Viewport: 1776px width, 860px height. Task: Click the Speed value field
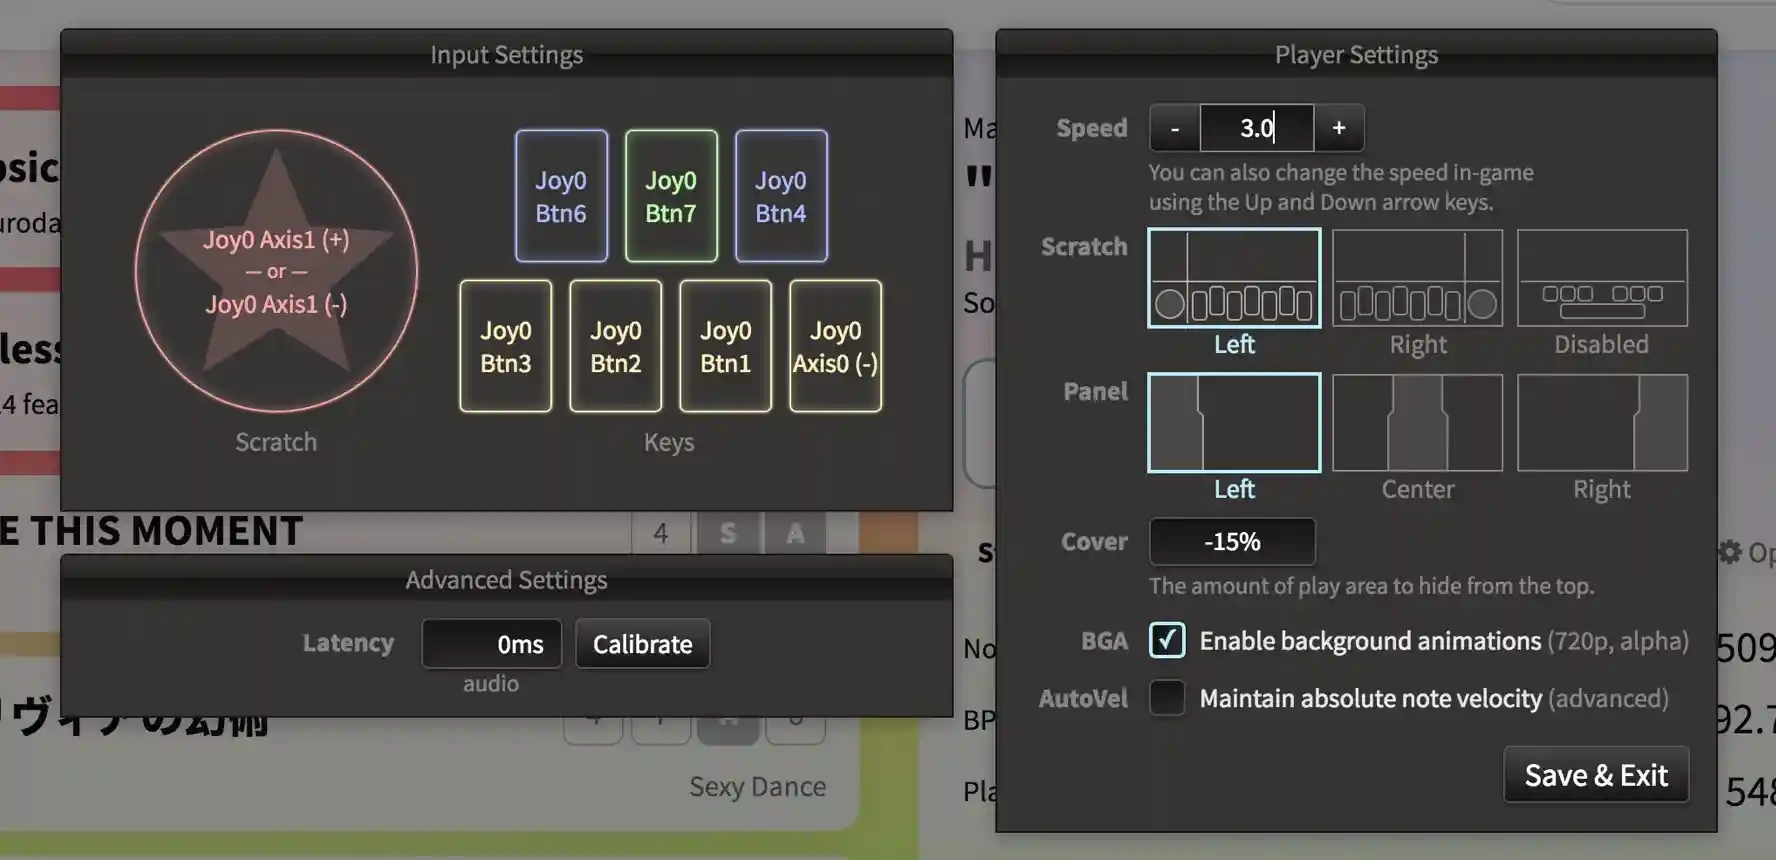pos(1257,128)
